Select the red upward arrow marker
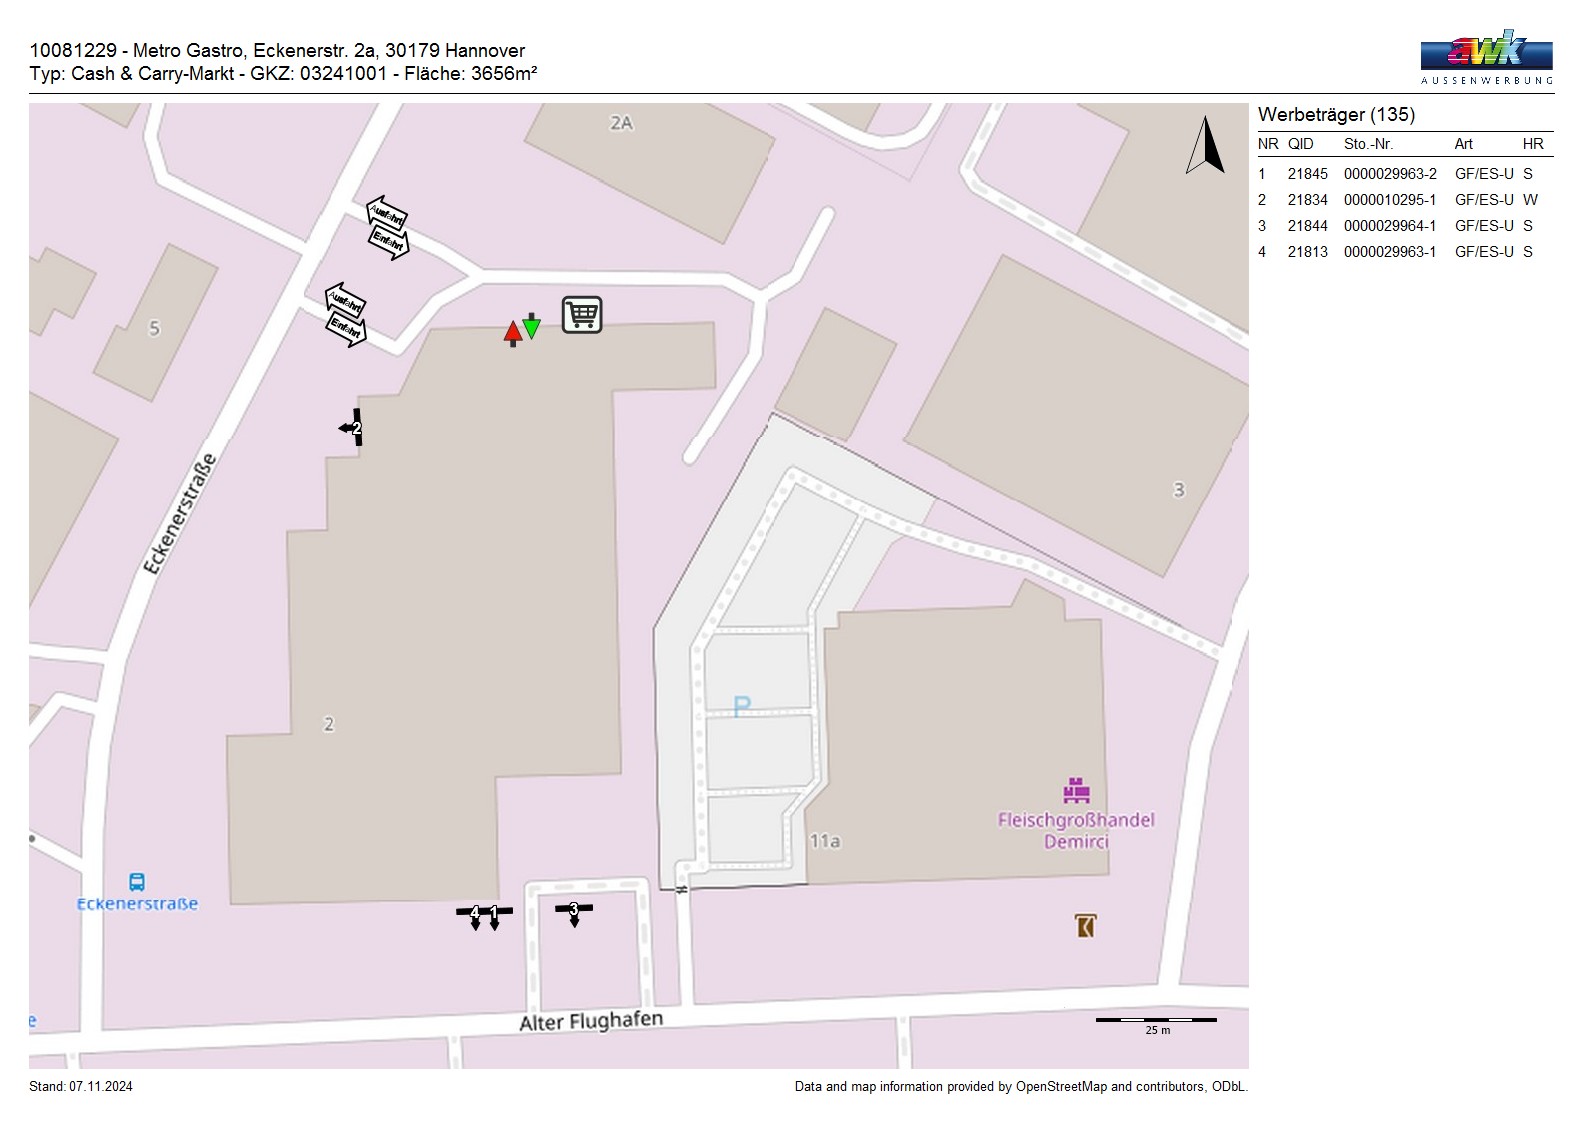Viewport: 1587px width, 1123px height. pos(513,333)
